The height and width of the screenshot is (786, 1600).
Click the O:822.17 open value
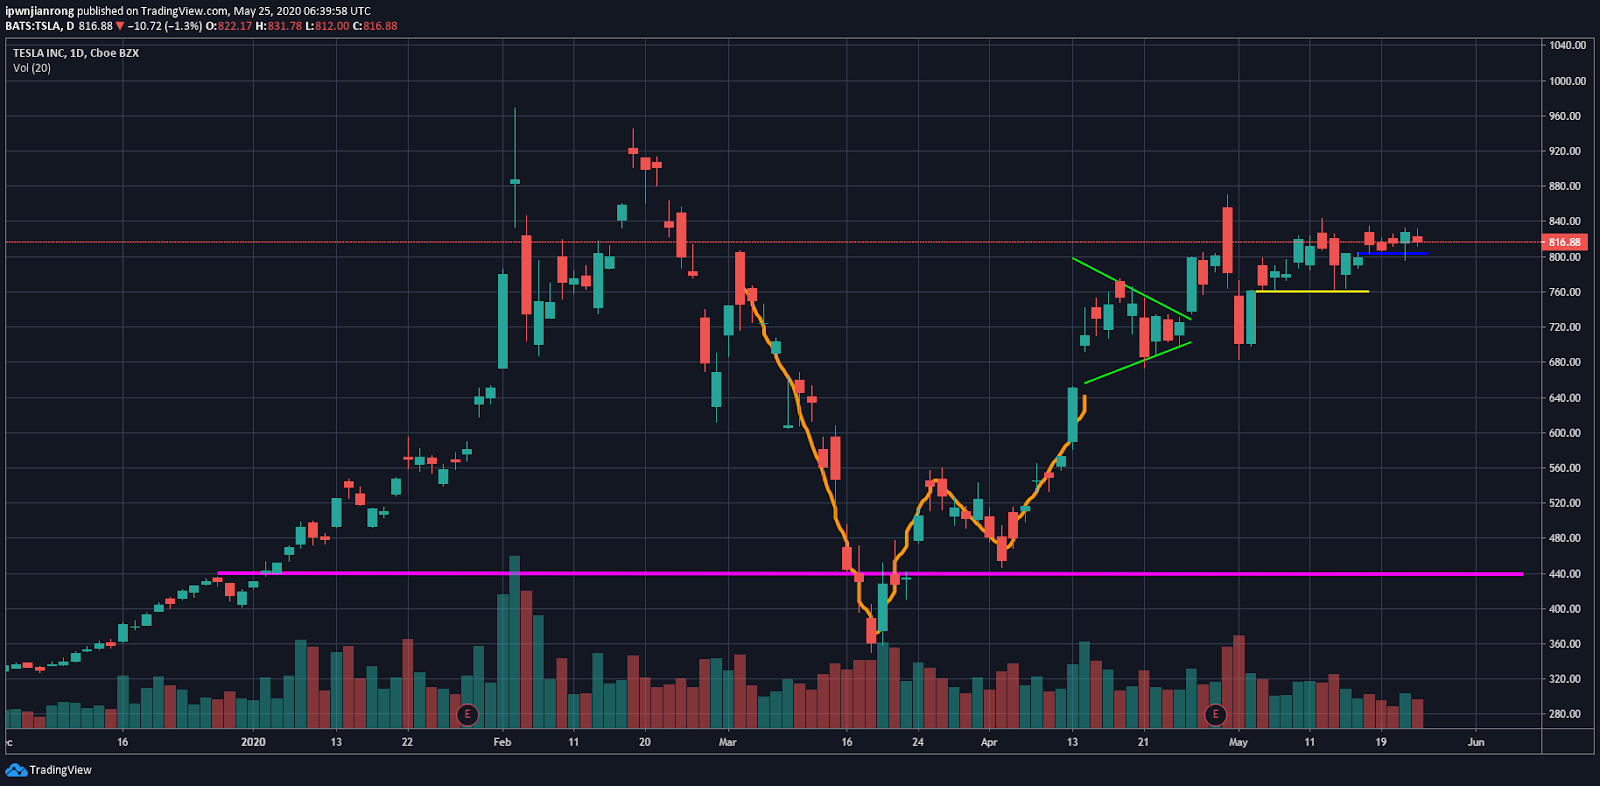click(x=229, y=26)
